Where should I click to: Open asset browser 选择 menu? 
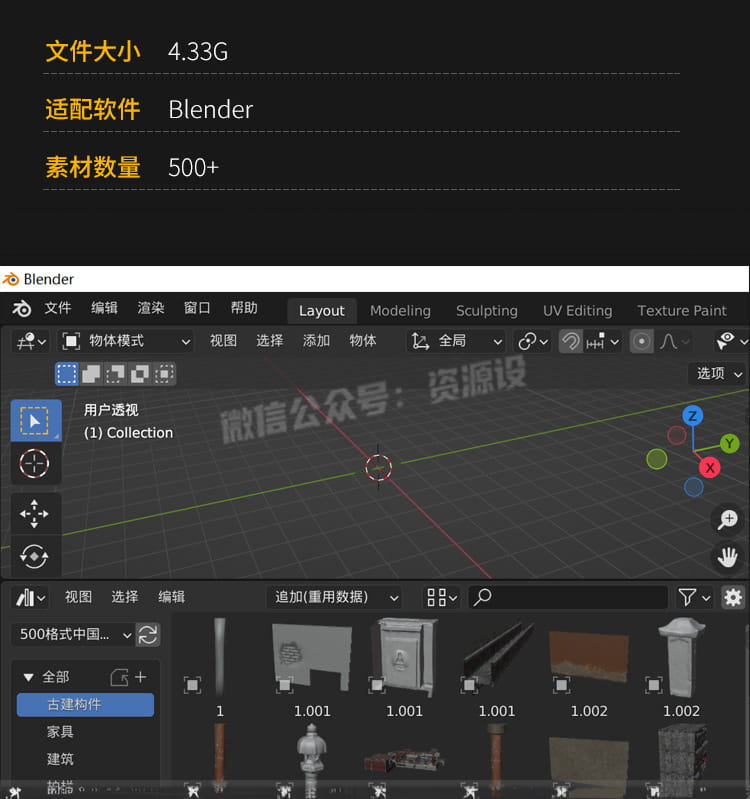[x=125, y=597]
